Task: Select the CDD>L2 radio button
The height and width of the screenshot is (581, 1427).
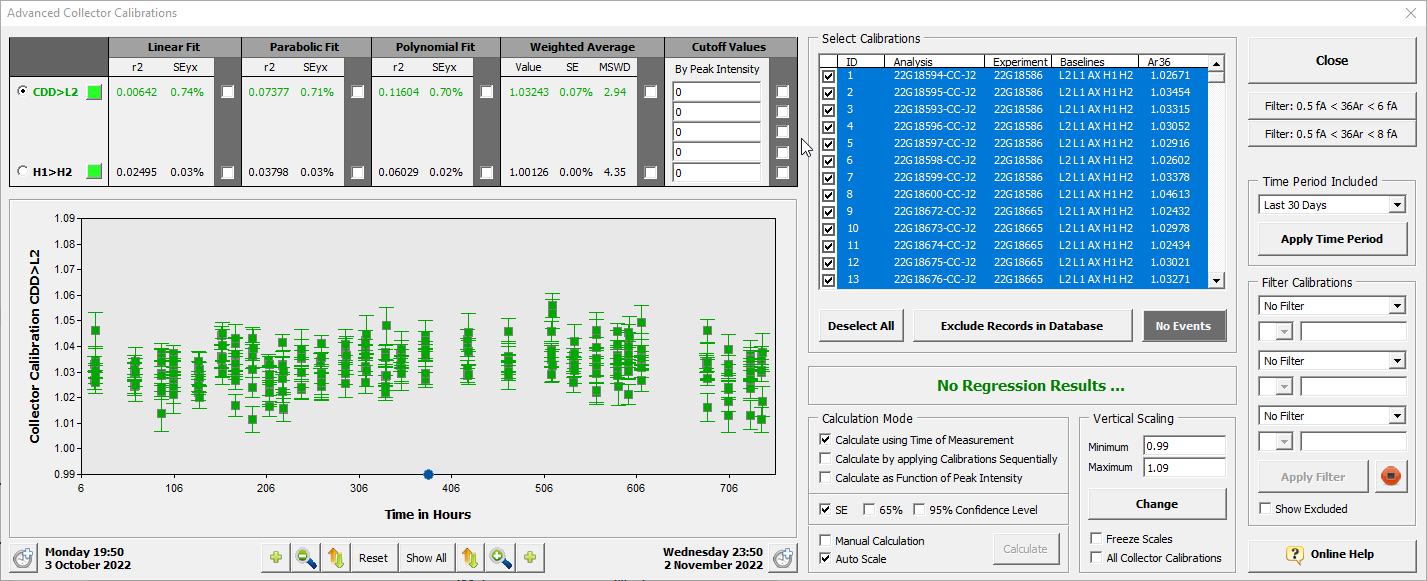Action: (x=23, y=91)
